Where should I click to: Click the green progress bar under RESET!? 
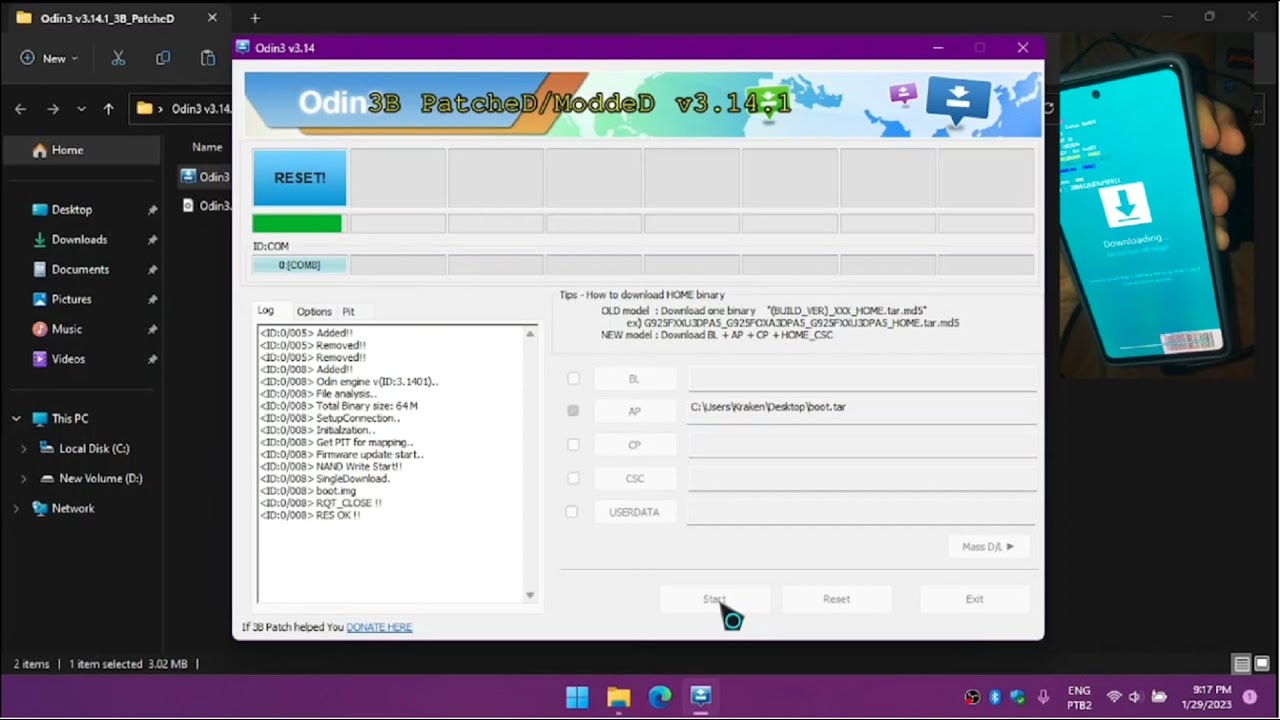(297, 224)
